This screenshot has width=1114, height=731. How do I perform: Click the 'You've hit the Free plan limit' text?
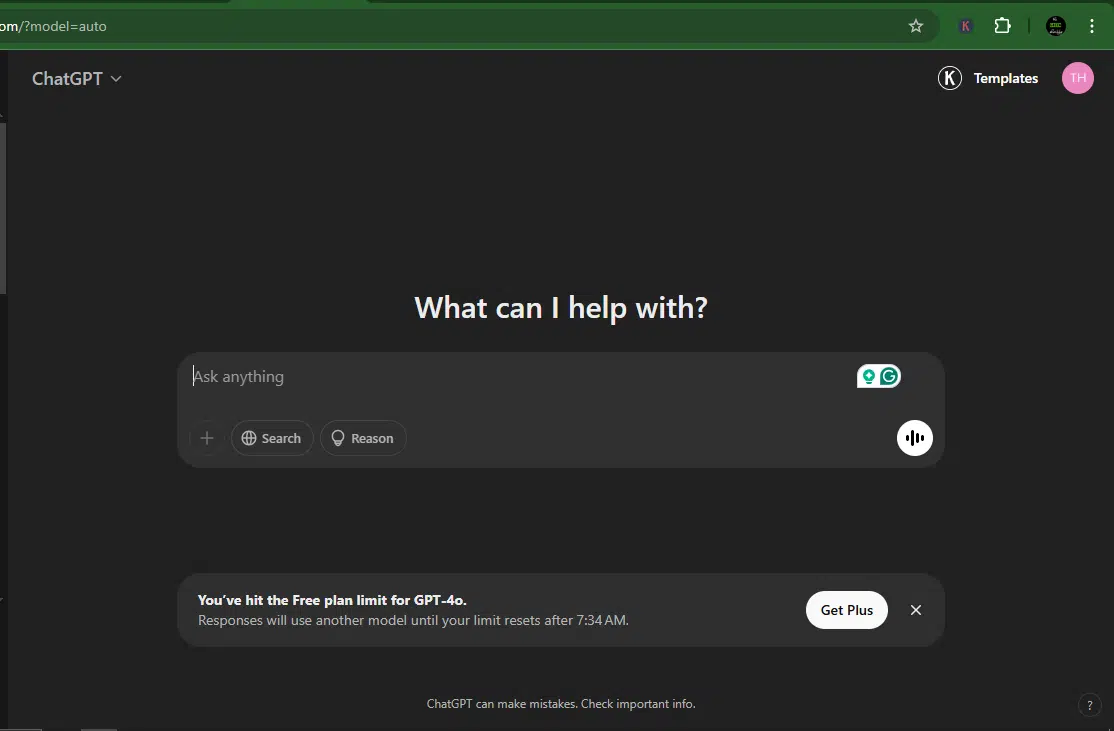tap(332, 600)
